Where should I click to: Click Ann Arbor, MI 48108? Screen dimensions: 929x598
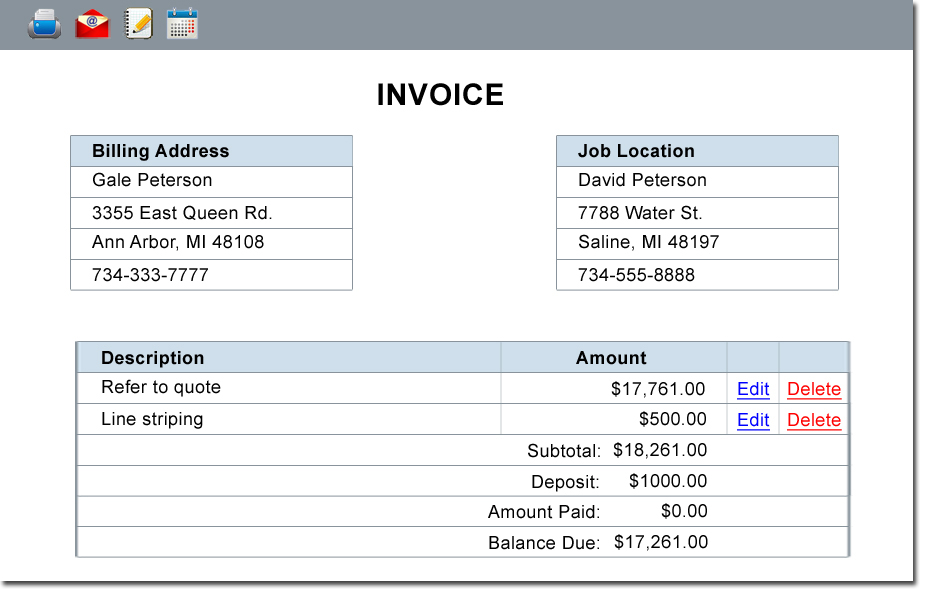(x=178, y=242)
